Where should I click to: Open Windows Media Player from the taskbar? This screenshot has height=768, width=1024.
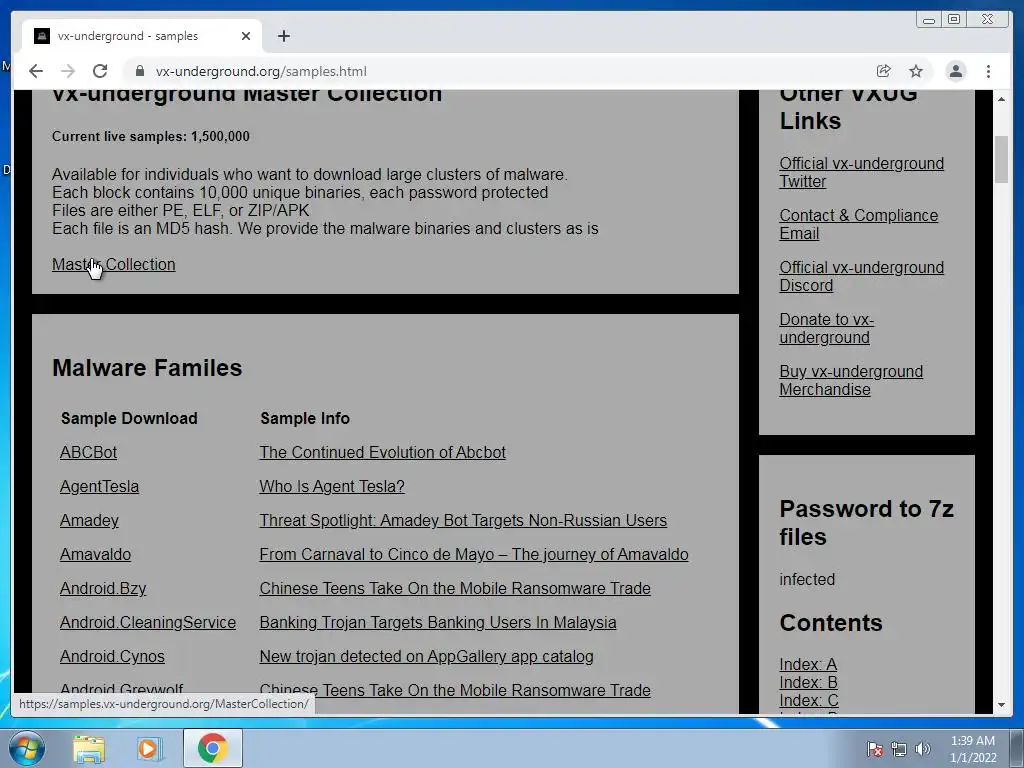(150, 748)
